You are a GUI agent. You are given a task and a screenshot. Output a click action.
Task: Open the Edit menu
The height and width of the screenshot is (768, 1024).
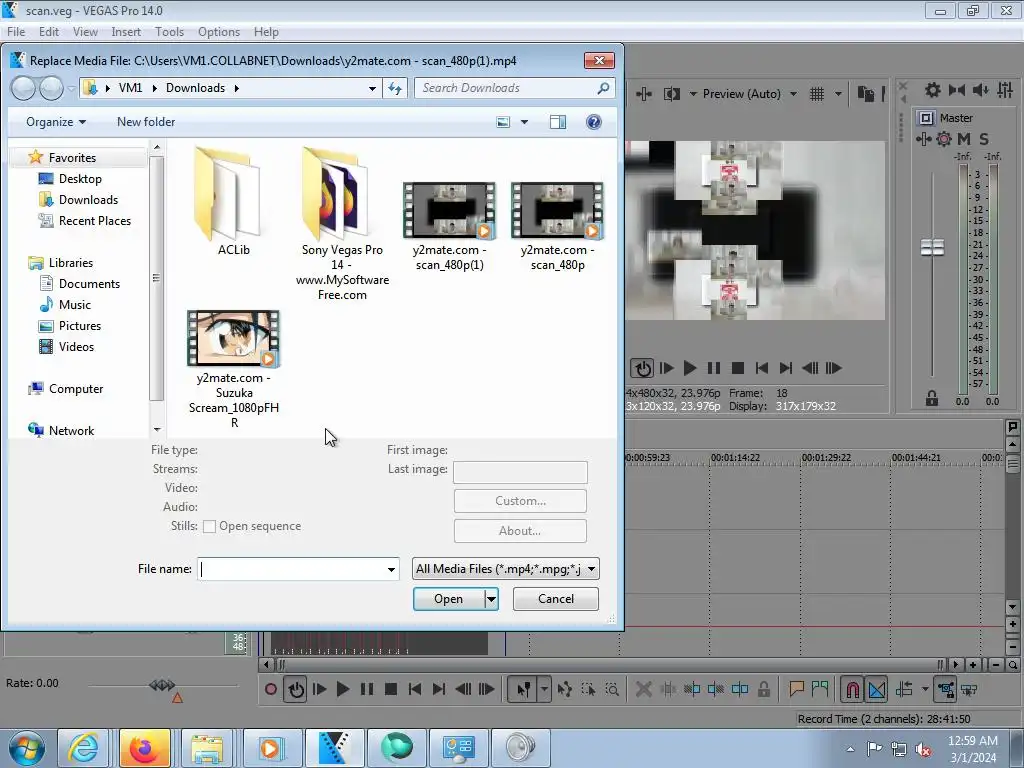tap(49, 32)
